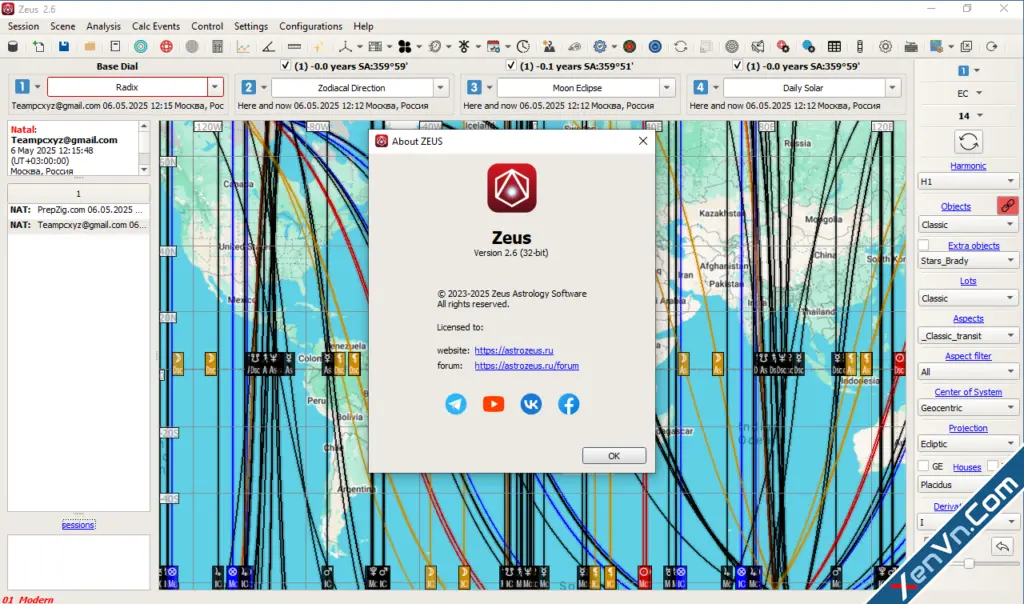Click the keyboard toolbar icon
Image resolution: width=1024 pixels, height=604 pixels.
click(x=911, y=46)
